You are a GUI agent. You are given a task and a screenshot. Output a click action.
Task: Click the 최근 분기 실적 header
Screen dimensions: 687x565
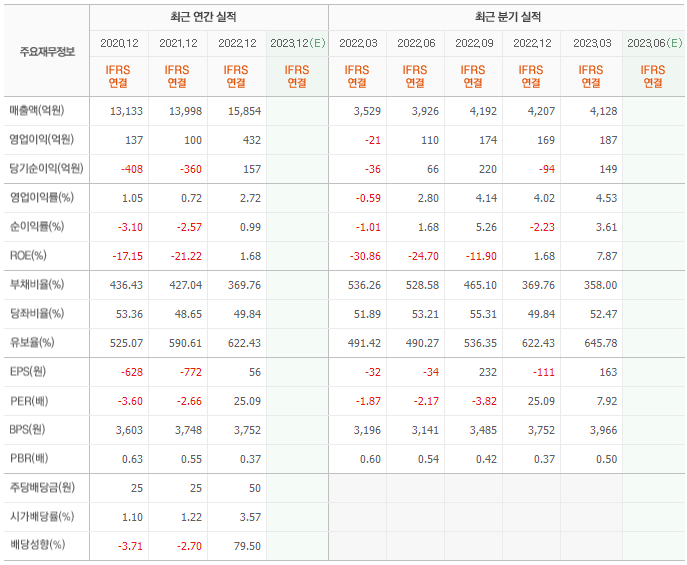click(508, 17)
